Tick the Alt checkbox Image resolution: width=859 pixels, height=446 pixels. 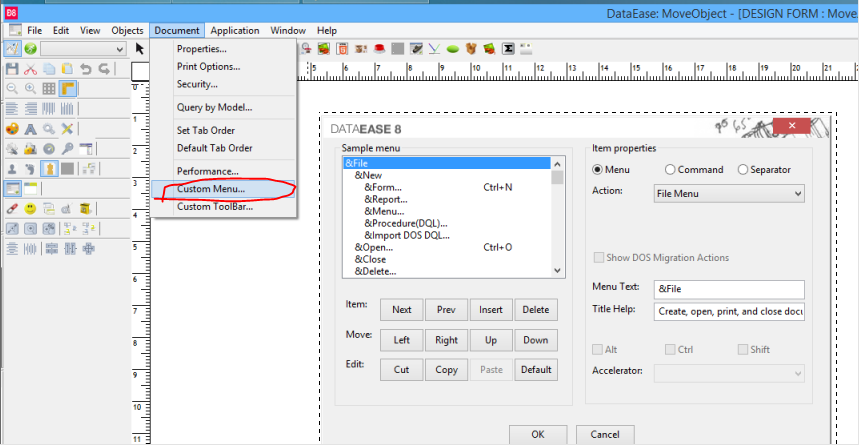pos(598,350)
